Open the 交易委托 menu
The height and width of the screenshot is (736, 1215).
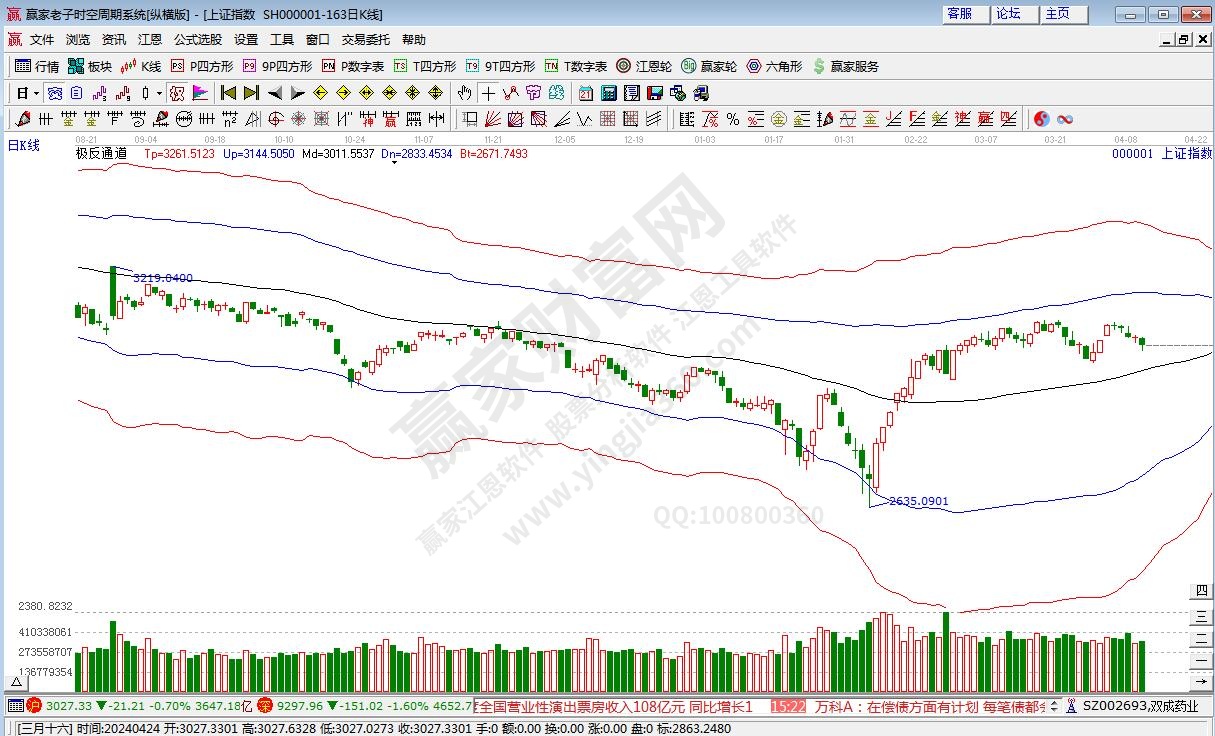click(x=365, y=40)
